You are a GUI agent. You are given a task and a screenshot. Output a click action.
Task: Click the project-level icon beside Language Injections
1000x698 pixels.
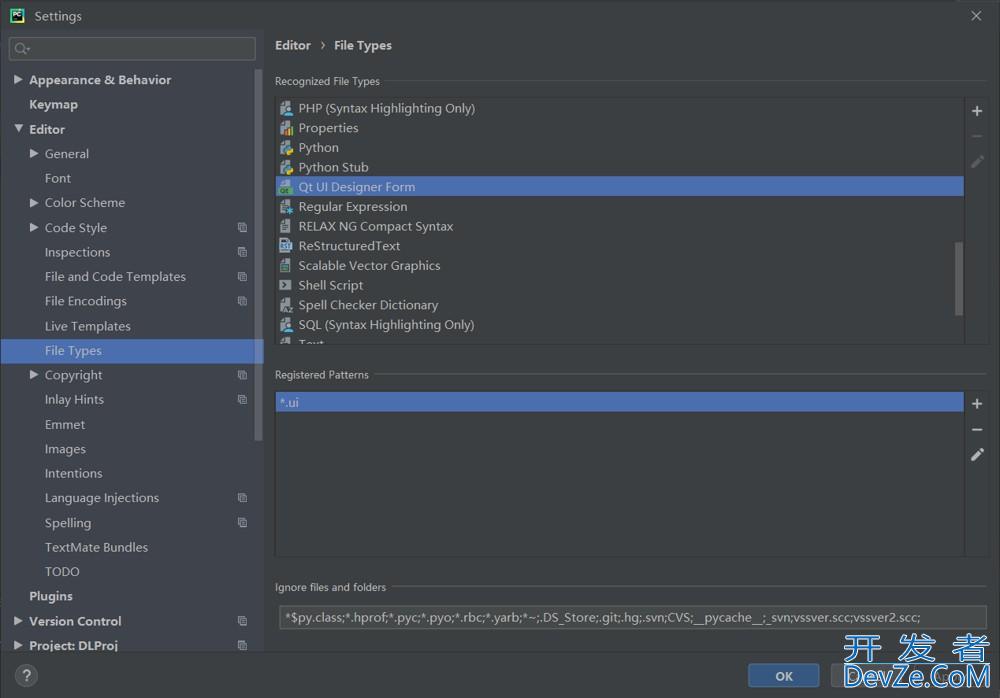[242, 498]
